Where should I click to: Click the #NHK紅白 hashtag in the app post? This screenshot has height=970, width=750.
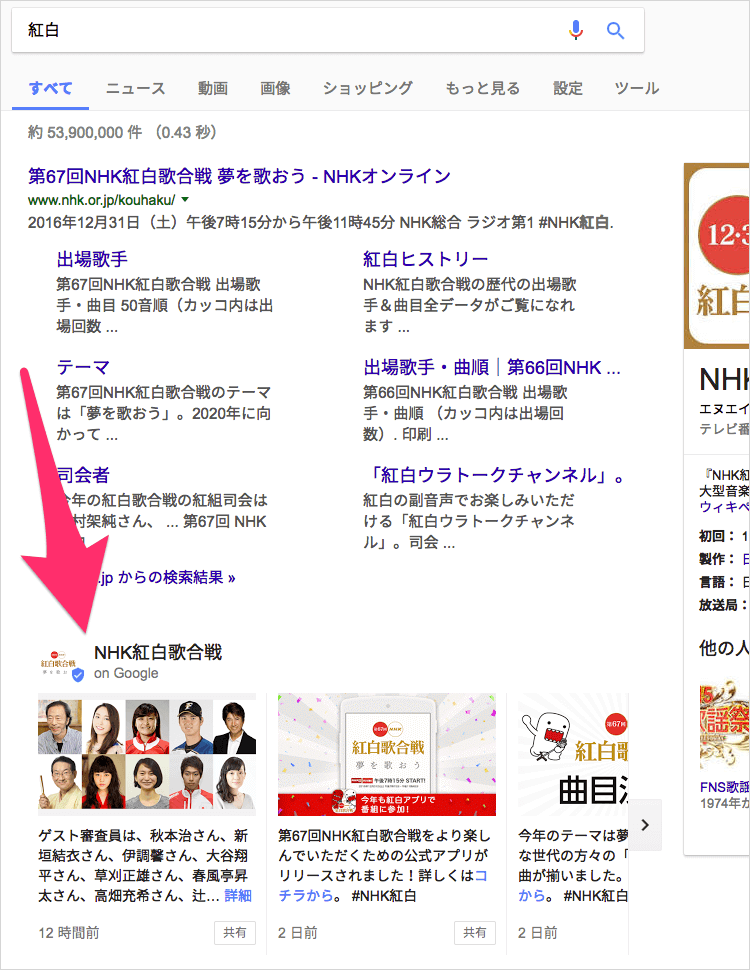[x=384, y=895]
